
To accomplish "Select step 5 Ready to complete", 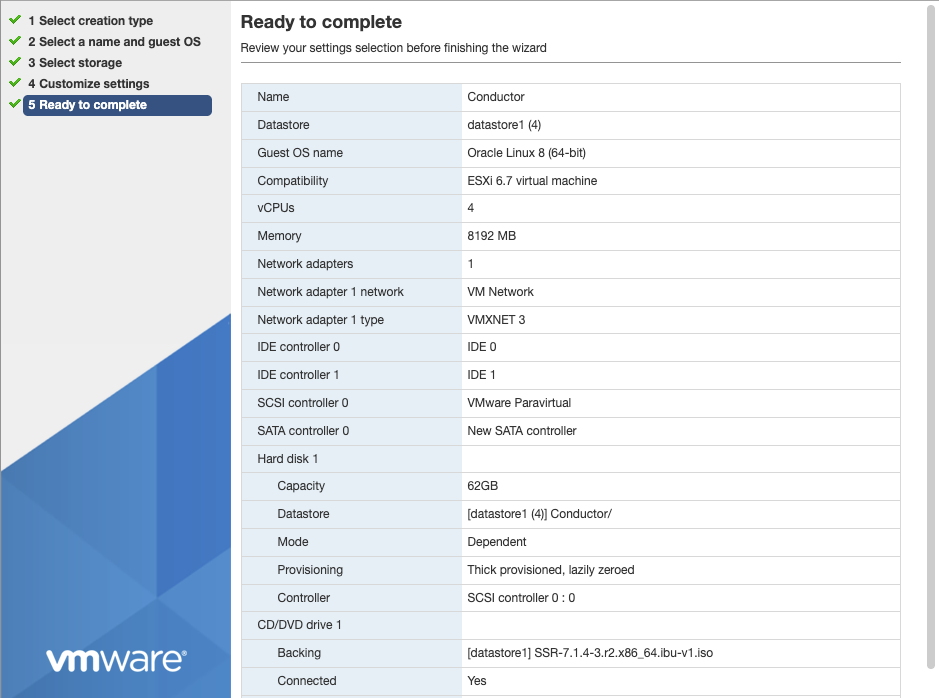I will (117, 105).
